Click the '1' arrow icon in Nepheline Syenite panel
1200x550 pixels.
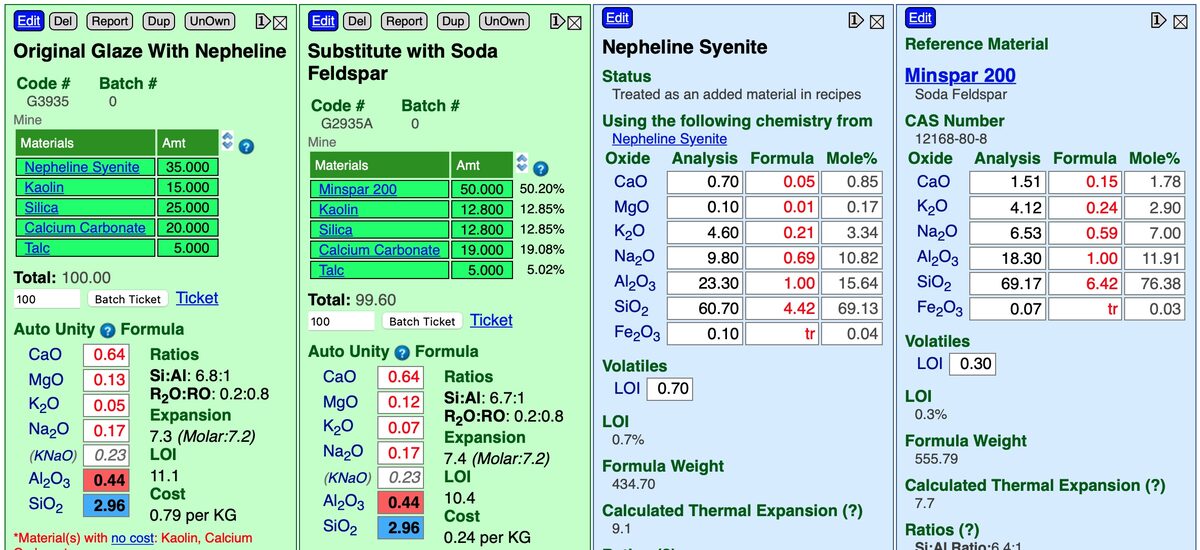857,21
